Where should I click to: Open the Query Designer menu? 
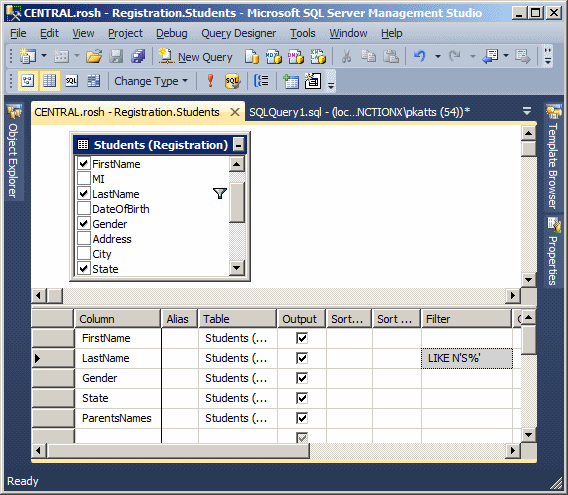(x=238, y=33)
